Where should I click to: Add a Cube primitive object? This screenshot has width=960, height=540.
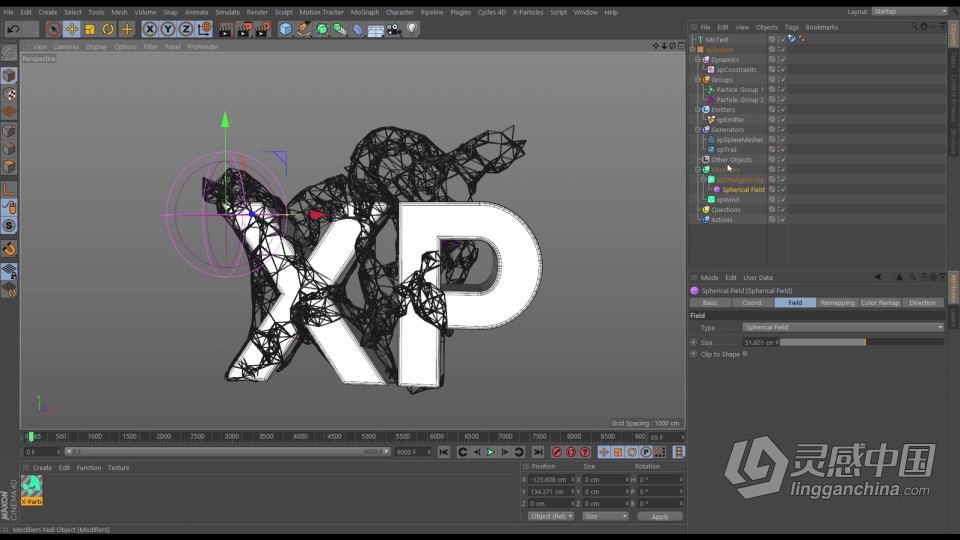(285, 29)
